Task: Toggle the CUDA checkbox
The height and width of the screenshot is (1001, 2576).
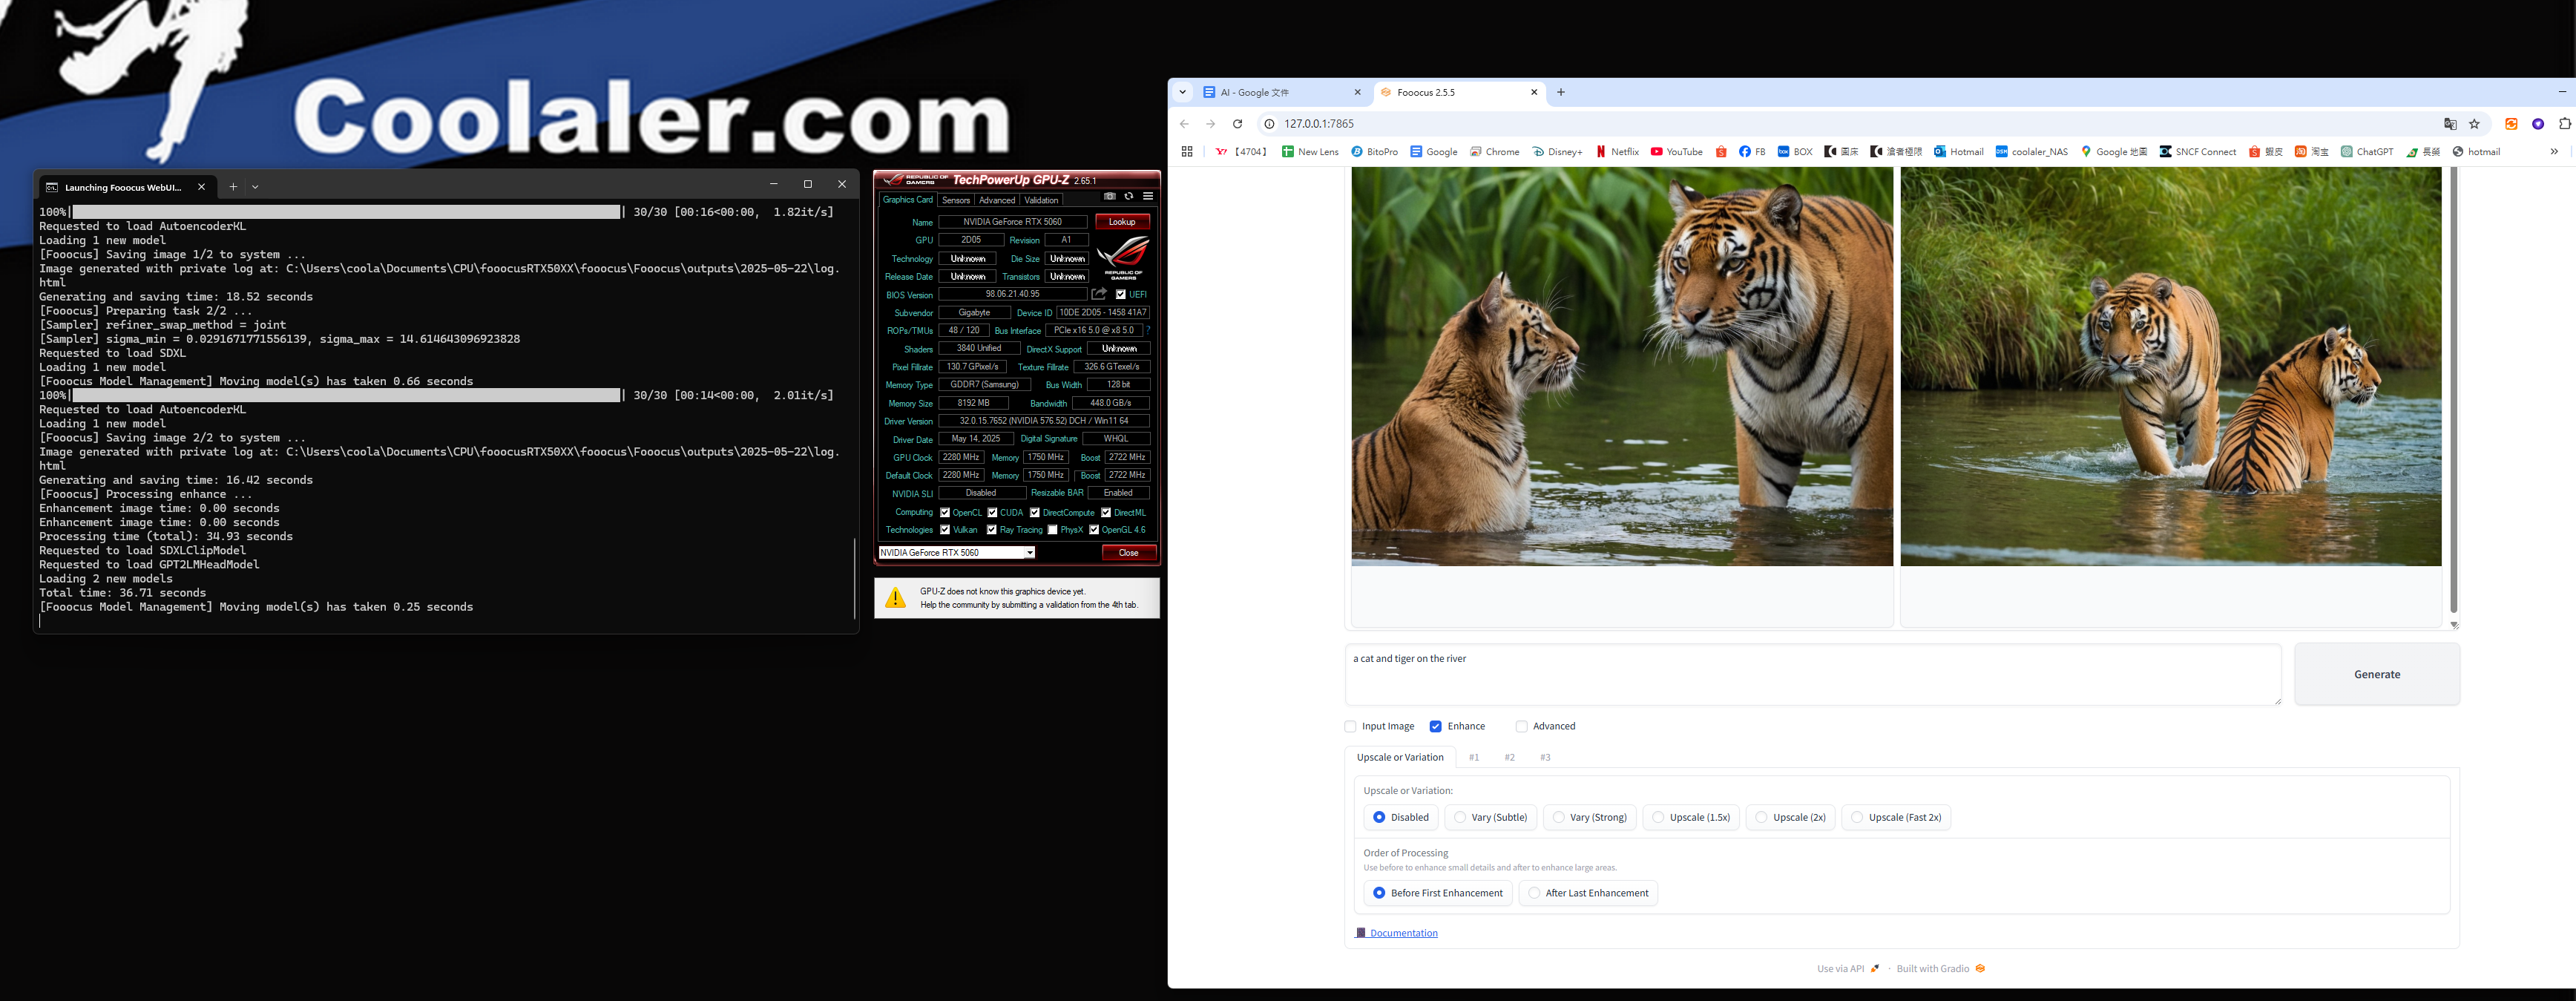Action: tap(992, 512)
